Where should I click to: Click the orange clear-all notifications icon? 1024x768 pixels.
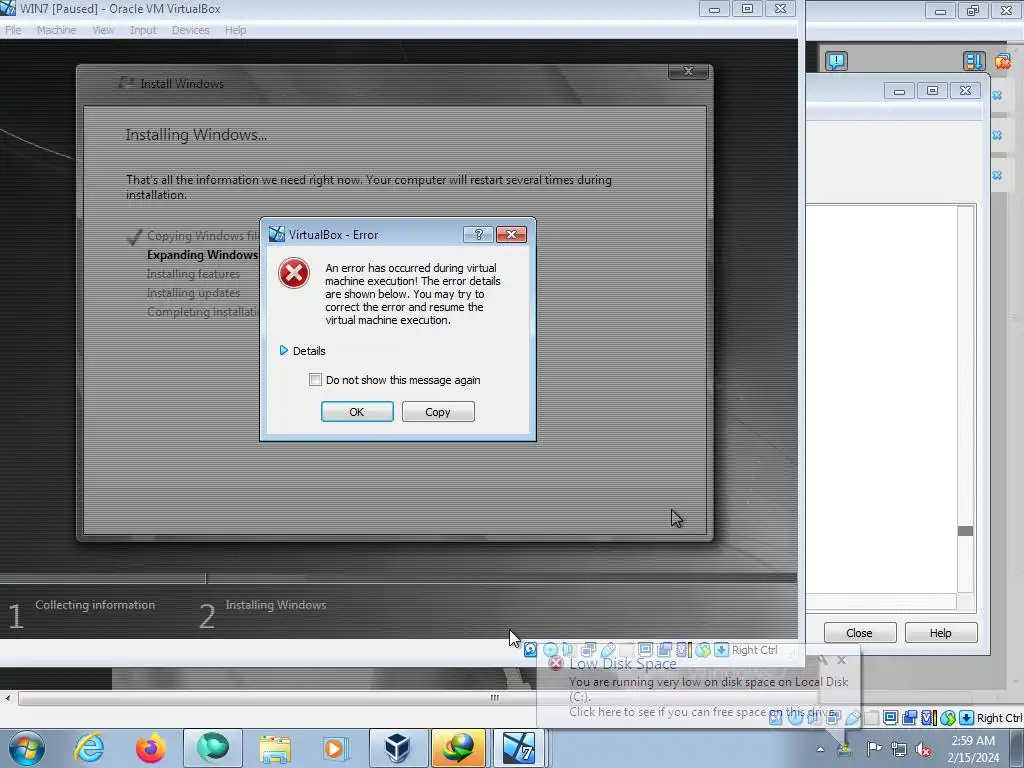pyautogui.click(x=1003, y=61)
